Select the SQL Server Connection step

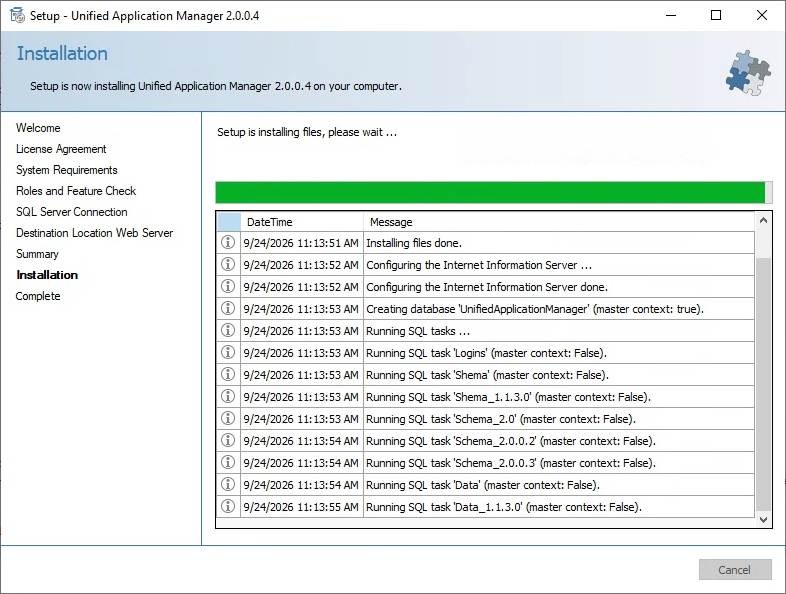72,212
